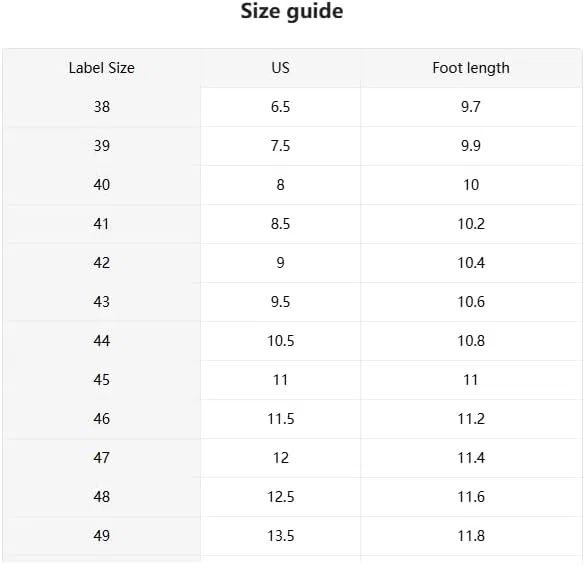Viewport: 585px width, 565px height.
Task: Click US size 6.5 cell
Action: click(281, 107)
